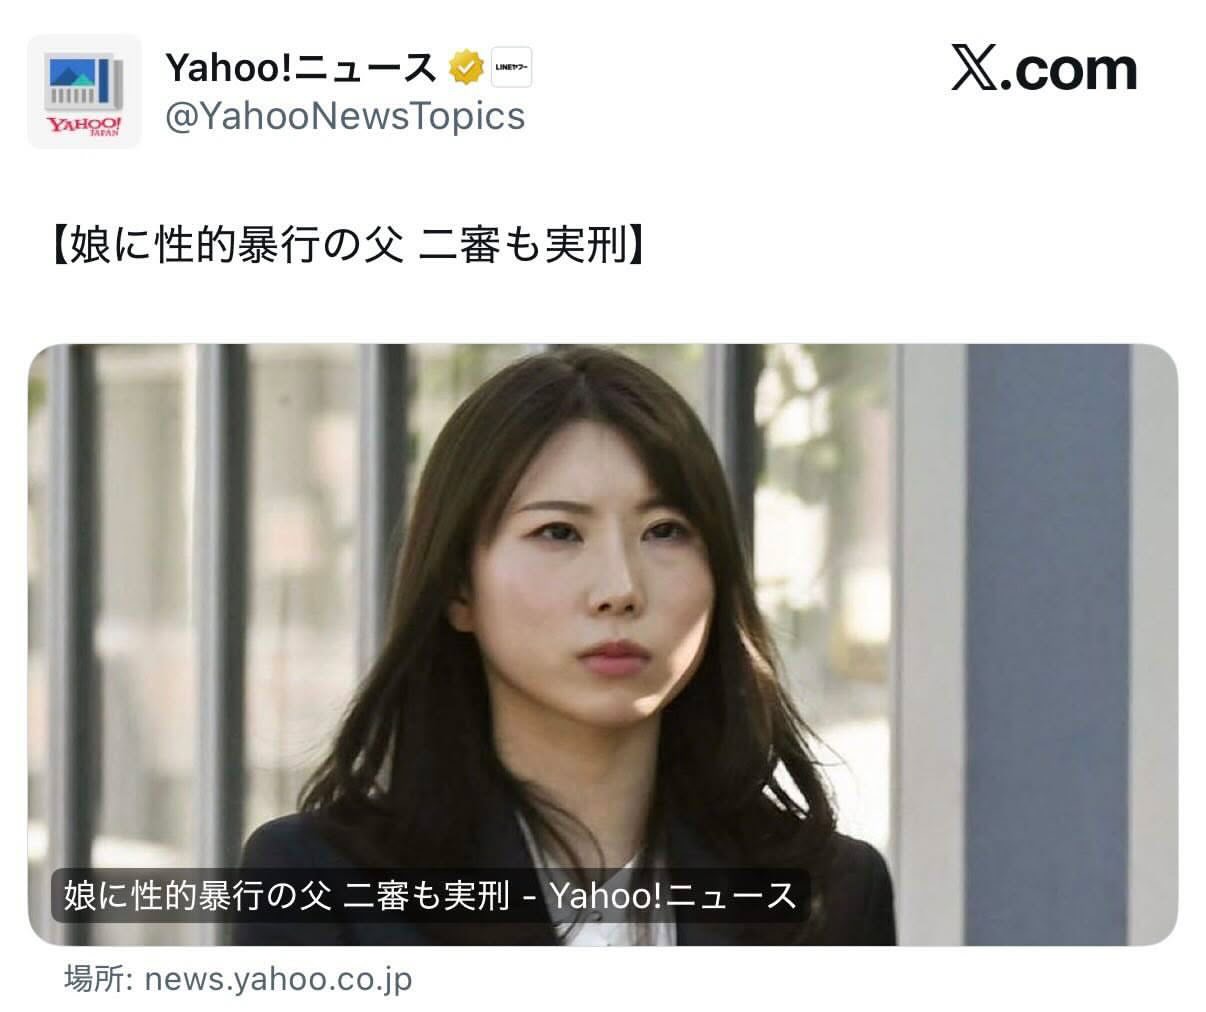Open the @YahooNewsTopics handle

[x=344, y=116]
